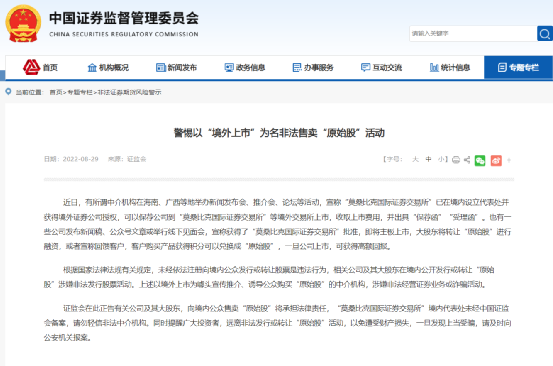Click the location pin icon in breadcrumb

tap(8, 92)
